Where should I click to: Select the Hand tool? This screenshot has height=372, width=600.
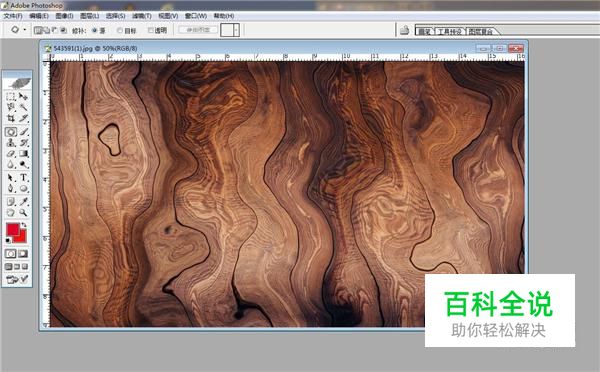[11, 212]
